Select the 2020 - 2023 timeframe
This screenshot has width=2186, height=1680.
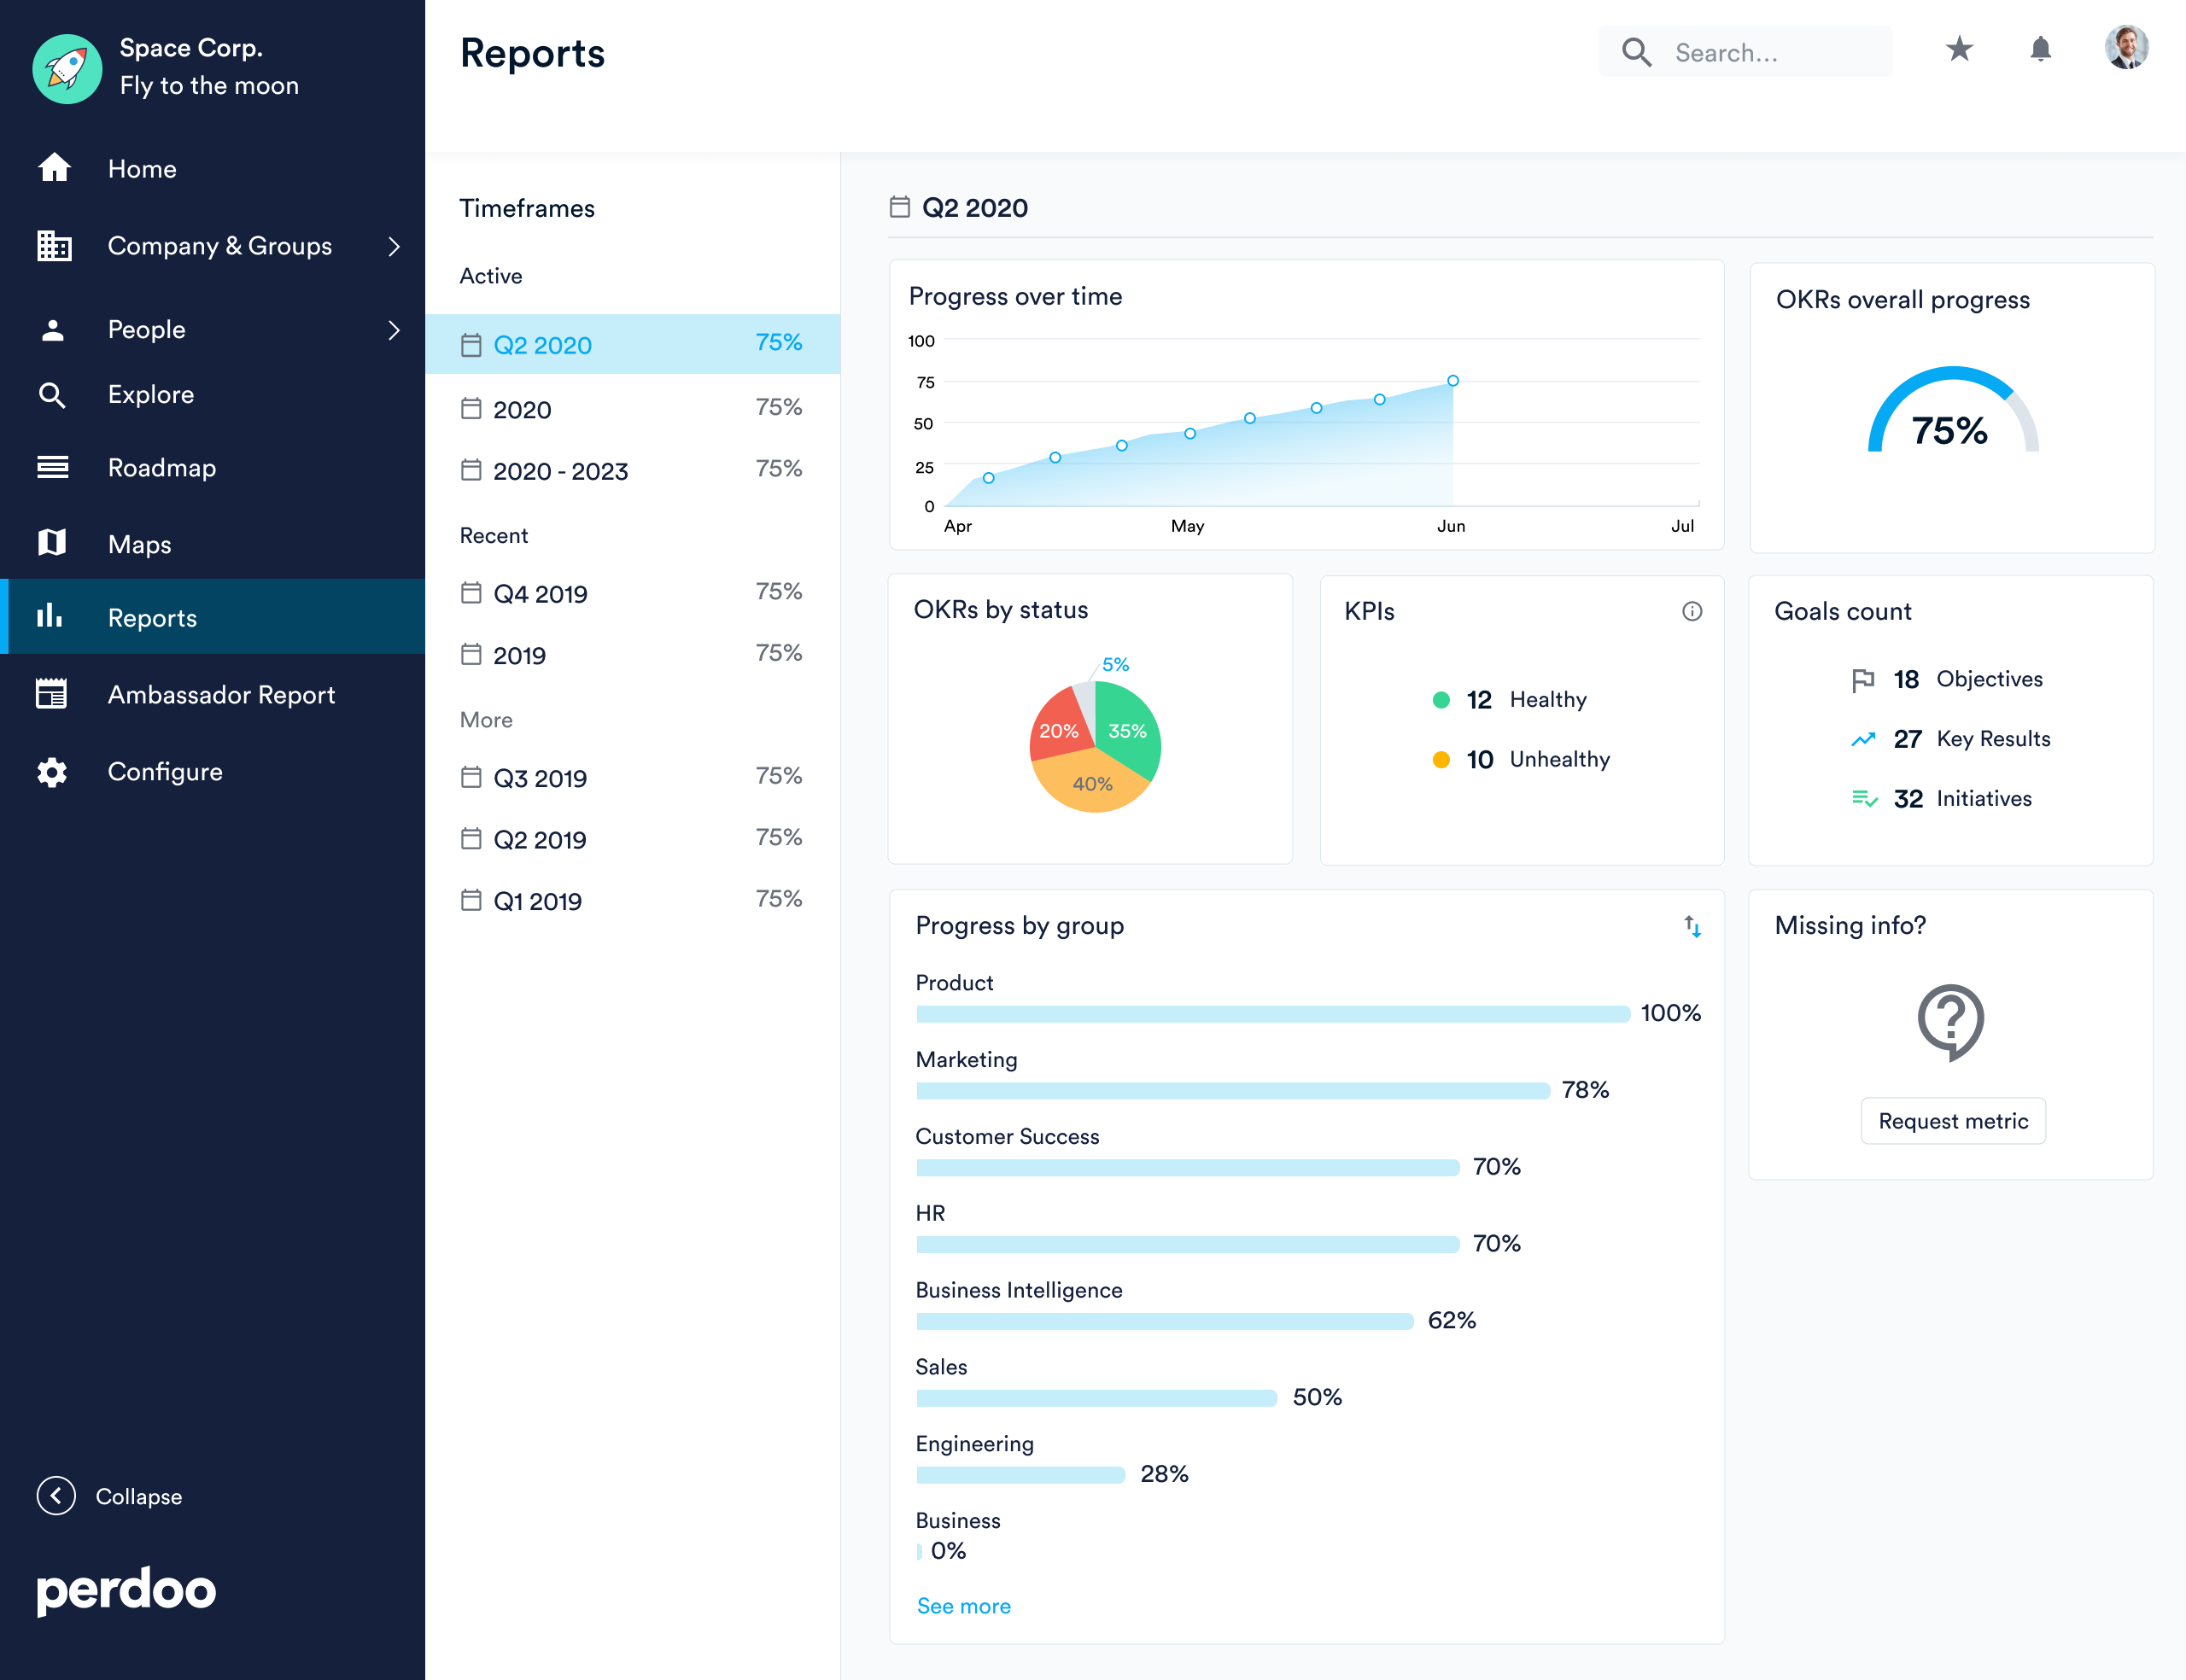click(x=560, y=471)
